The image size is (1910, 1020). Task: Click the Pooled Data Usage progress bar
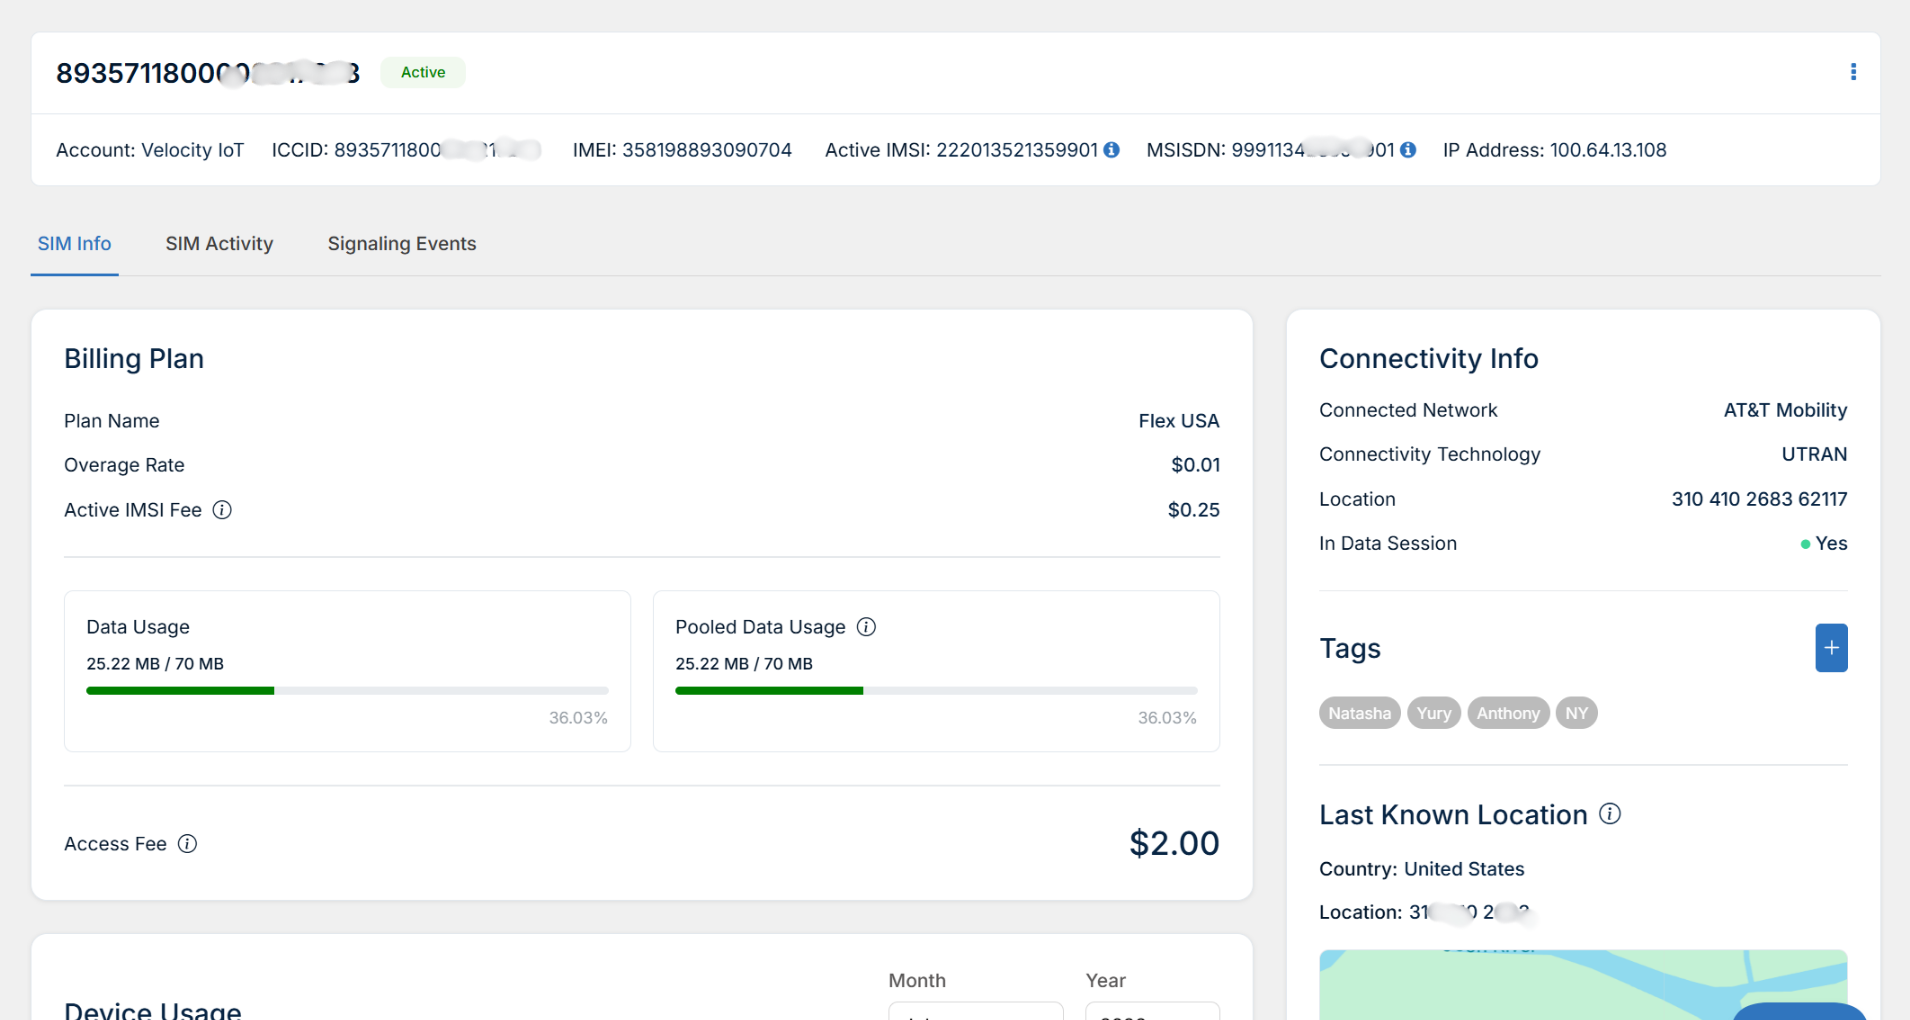(936, 691)
